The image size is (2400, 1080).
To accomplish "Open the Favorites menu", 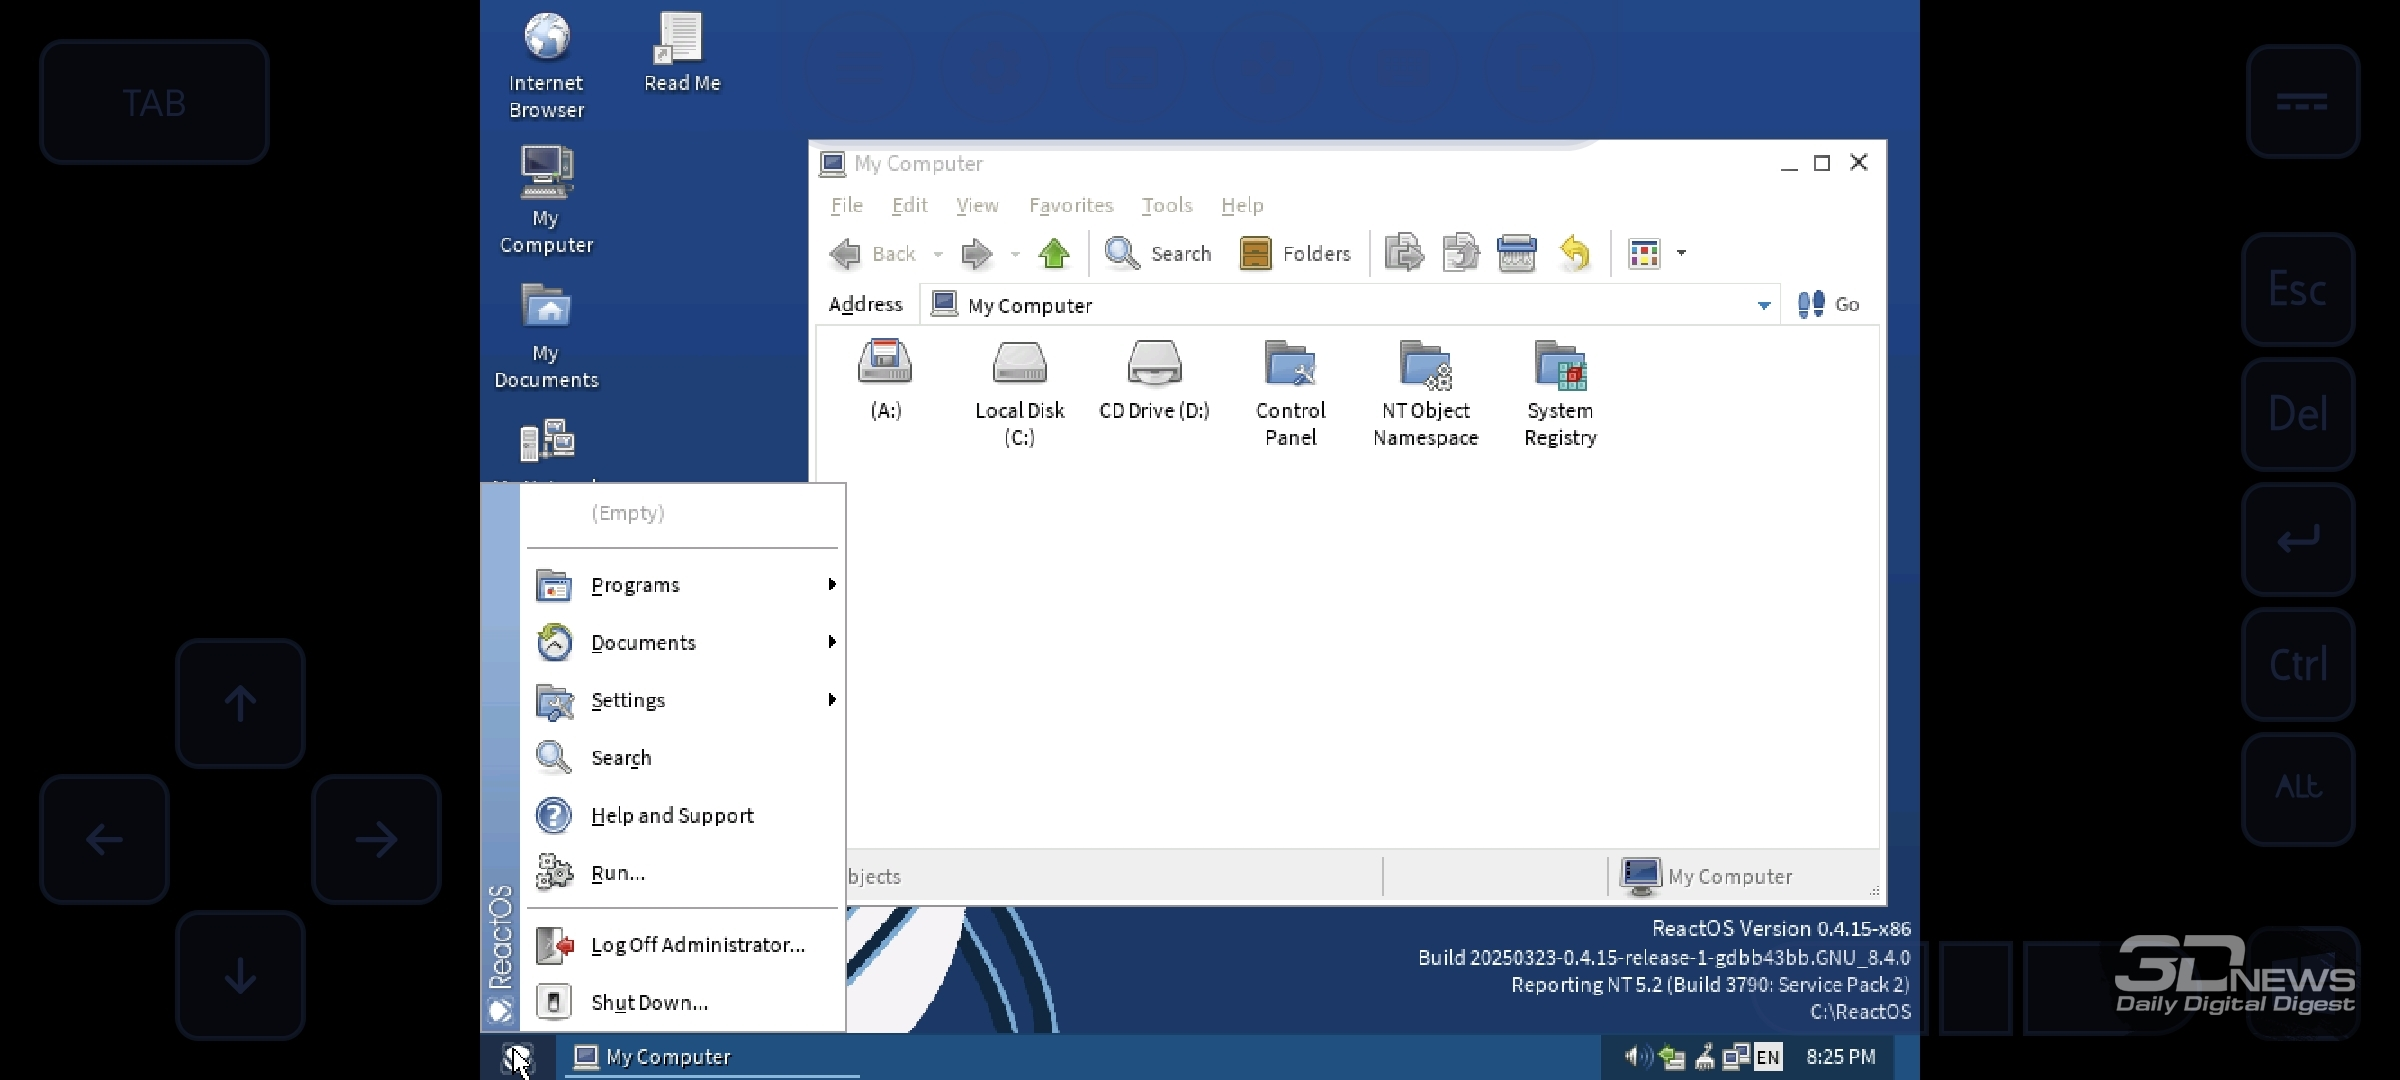I will 1071,206.
